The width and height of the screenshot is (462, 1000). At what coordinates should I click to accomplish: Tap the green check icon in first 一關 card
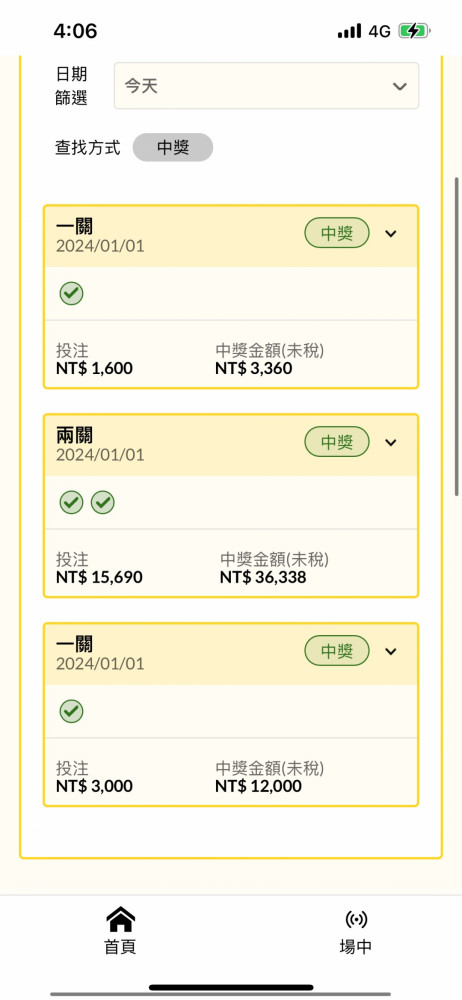tap(71, 294)
